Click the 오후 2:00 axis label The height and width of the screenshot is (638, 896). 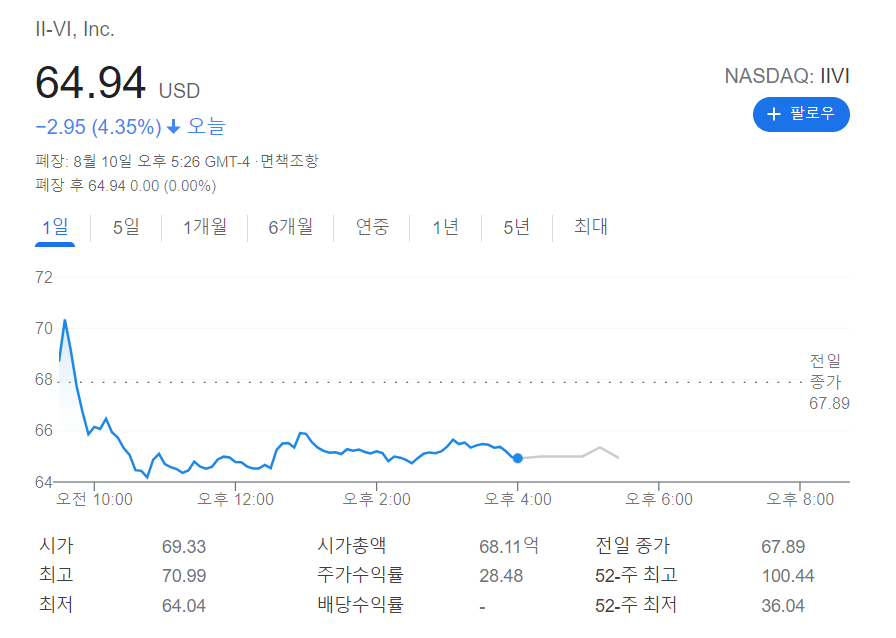click(x=377, y=499)
